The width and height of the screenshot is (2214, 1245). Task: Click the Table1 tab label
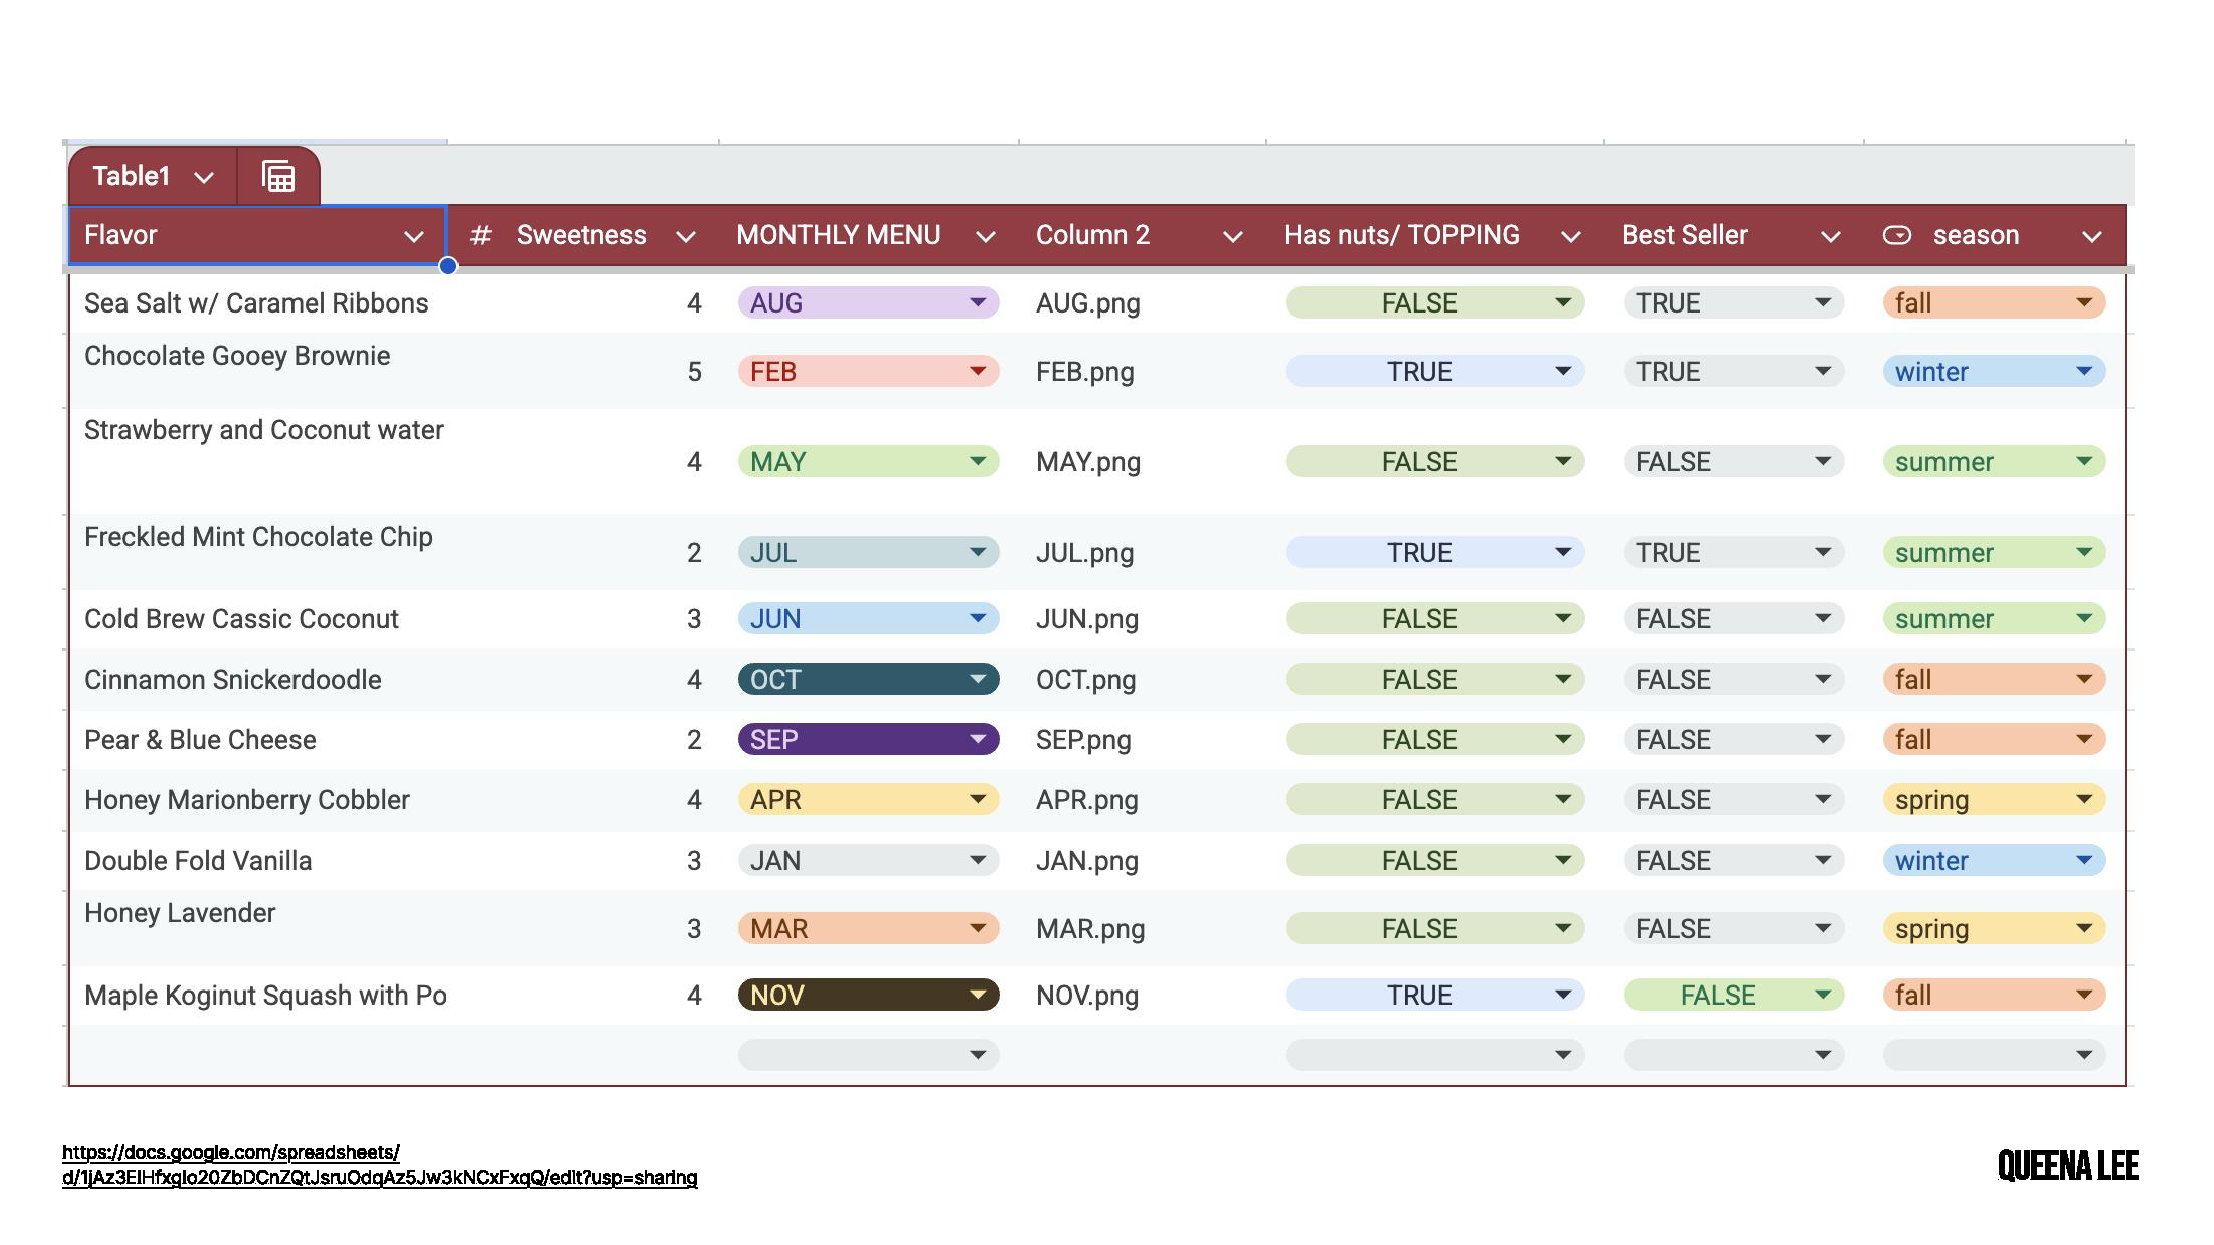click(131, 177)
